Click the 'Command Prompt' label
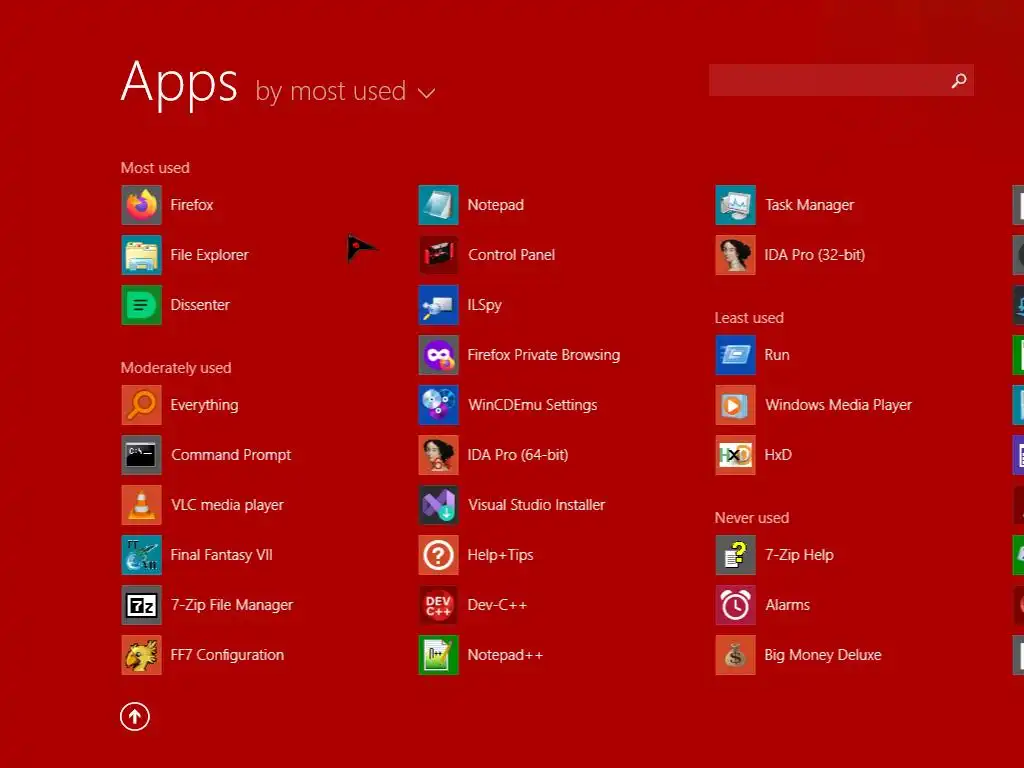This screenshot has height=768, width=1024. 231,455
